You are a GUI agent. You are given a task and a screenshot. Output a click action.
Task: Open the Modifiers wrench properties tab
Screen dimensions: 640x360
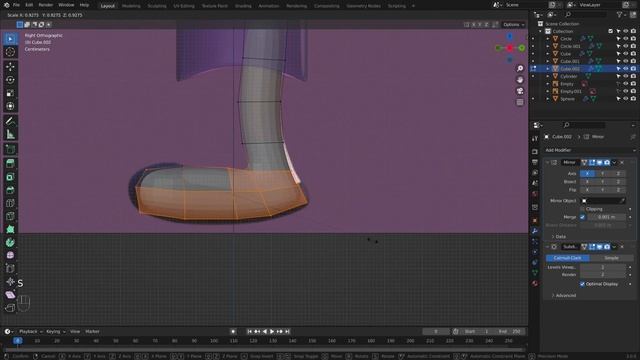click(535, 231)
